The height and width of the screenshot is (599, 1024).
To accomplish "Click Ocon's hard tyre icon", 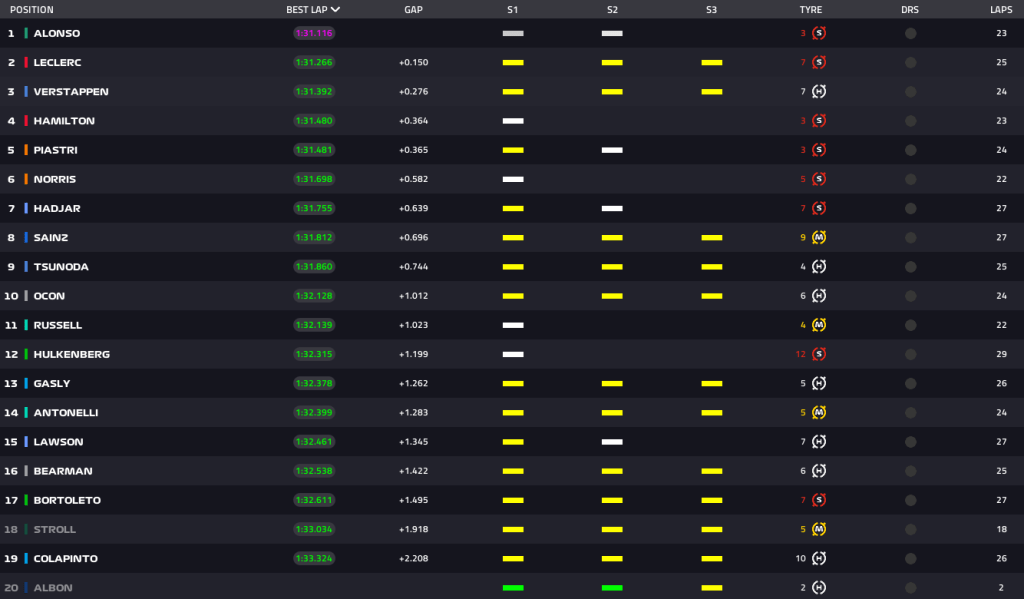I will 818,296.
